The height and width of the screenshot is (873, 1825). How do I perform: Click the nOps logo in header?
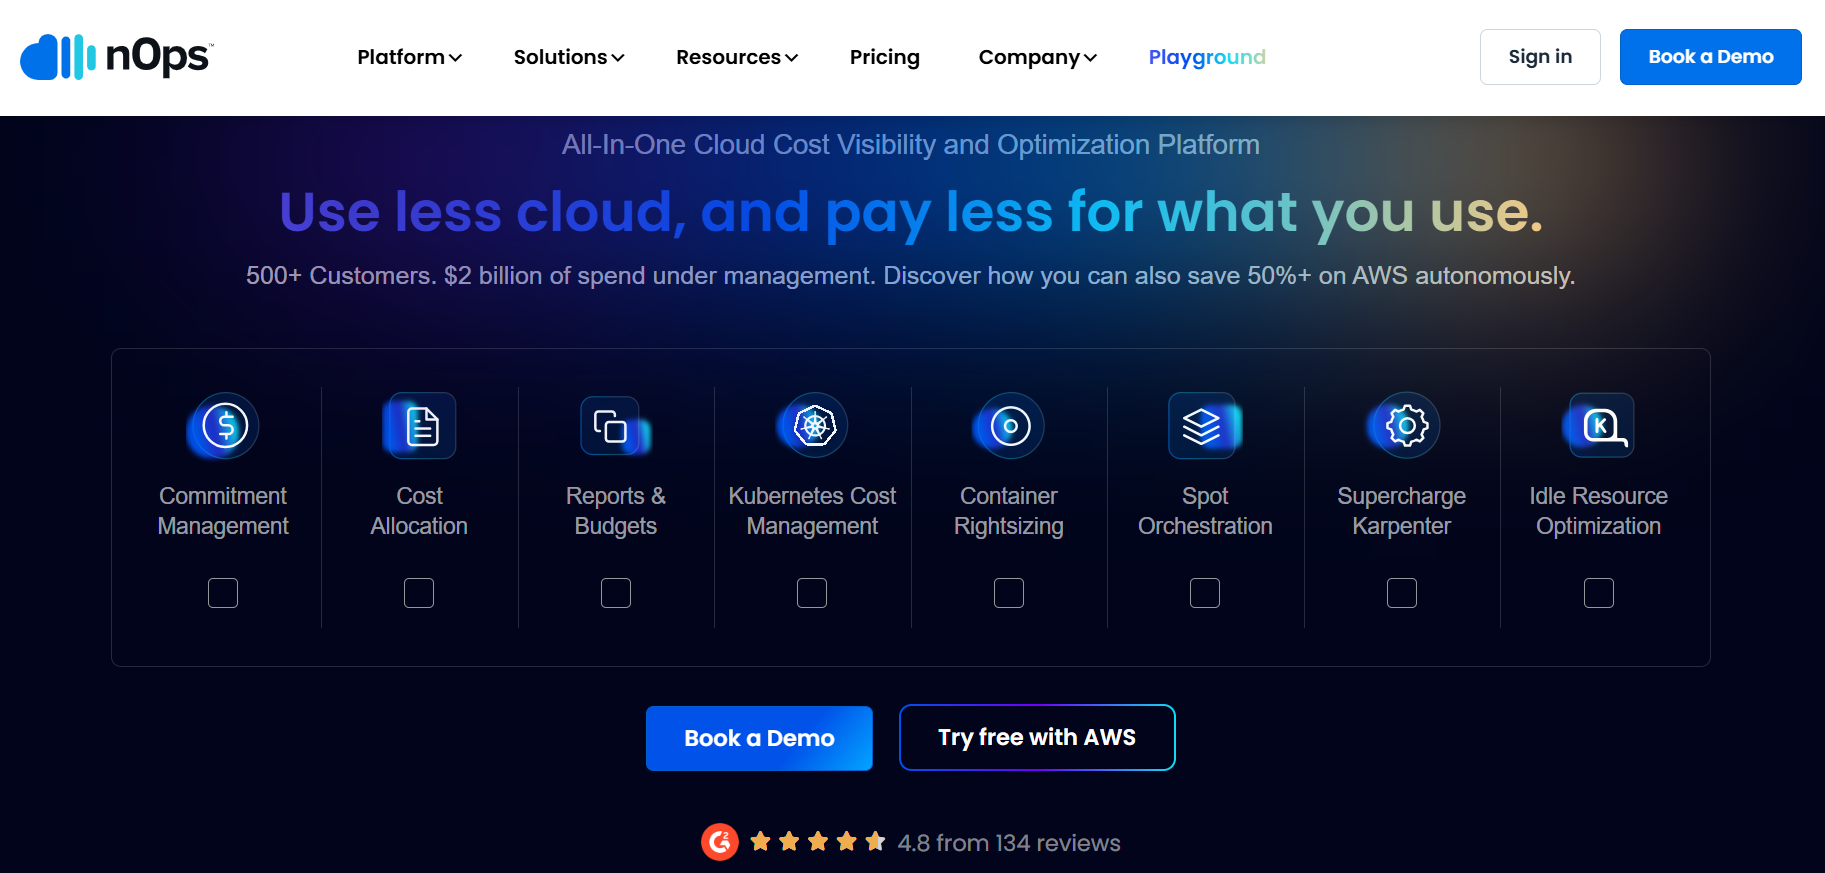coord(116,57)
